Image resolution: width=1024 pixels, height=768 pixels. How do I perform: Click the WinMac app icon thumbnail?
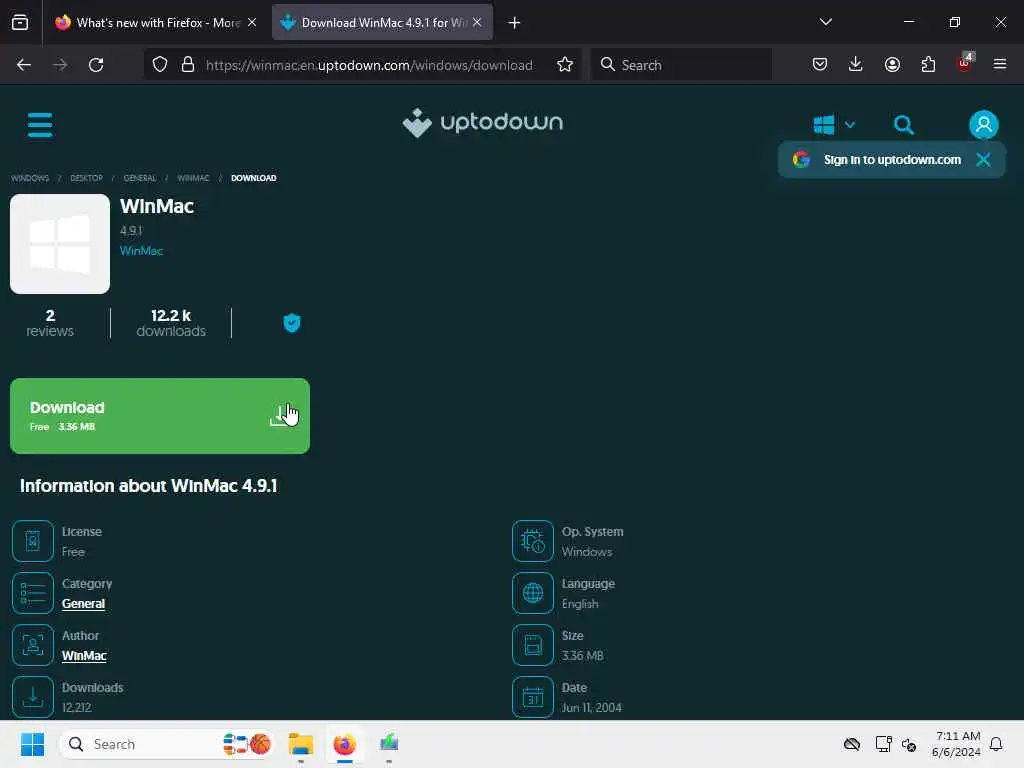point(60,244)
